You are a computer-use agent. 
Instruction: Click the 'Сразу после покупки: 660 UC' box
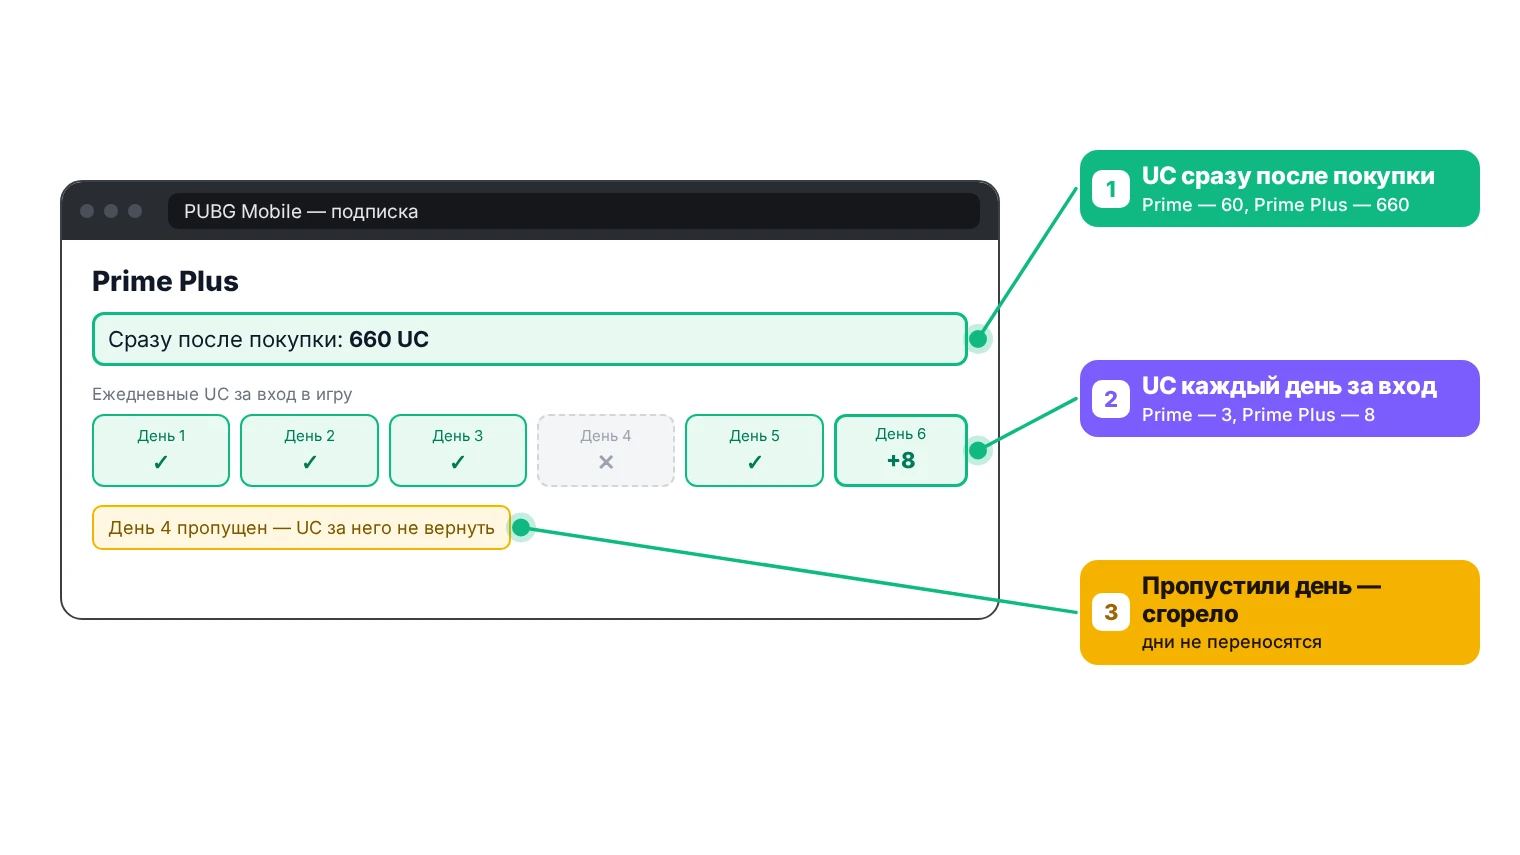click(x=530, y=339)
